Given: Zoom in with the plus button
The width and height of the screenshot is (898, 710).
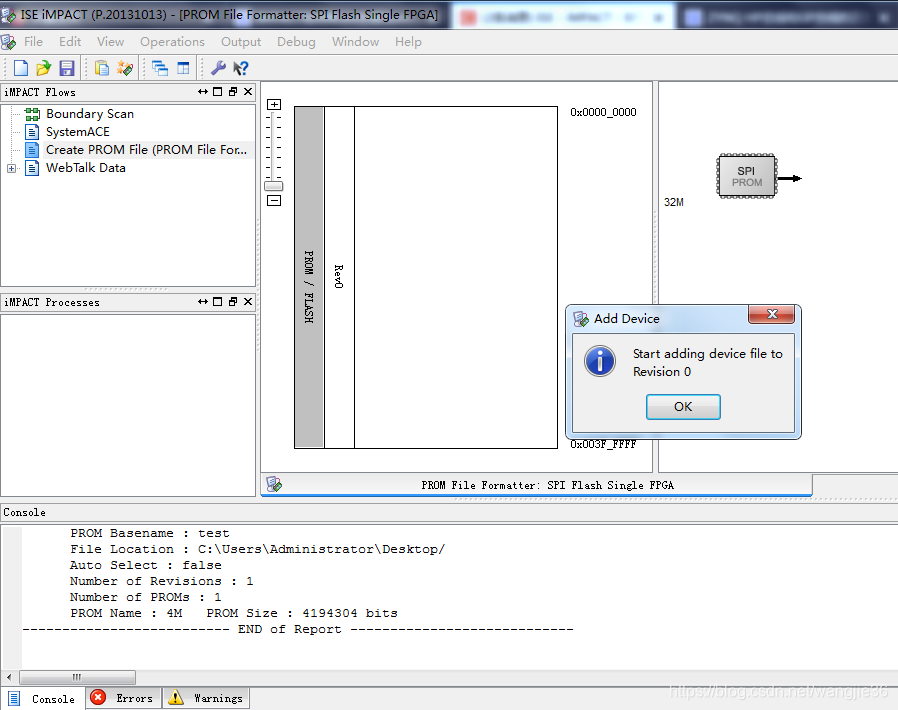Looking at the screenshot, I should (274, 104).
